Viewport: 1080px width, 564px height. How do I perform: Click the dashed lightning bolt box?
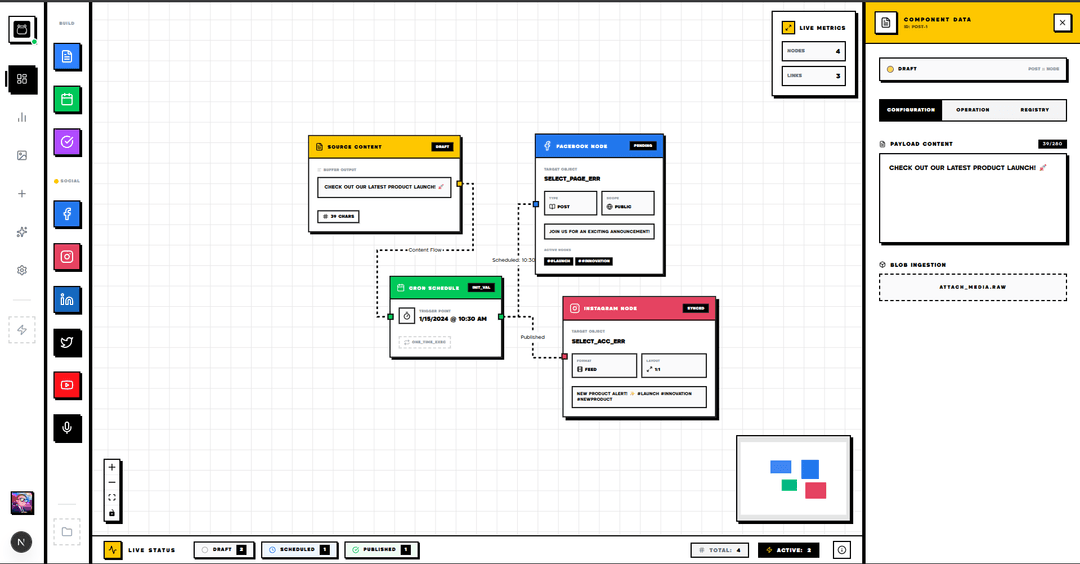(x=22, y=330)
